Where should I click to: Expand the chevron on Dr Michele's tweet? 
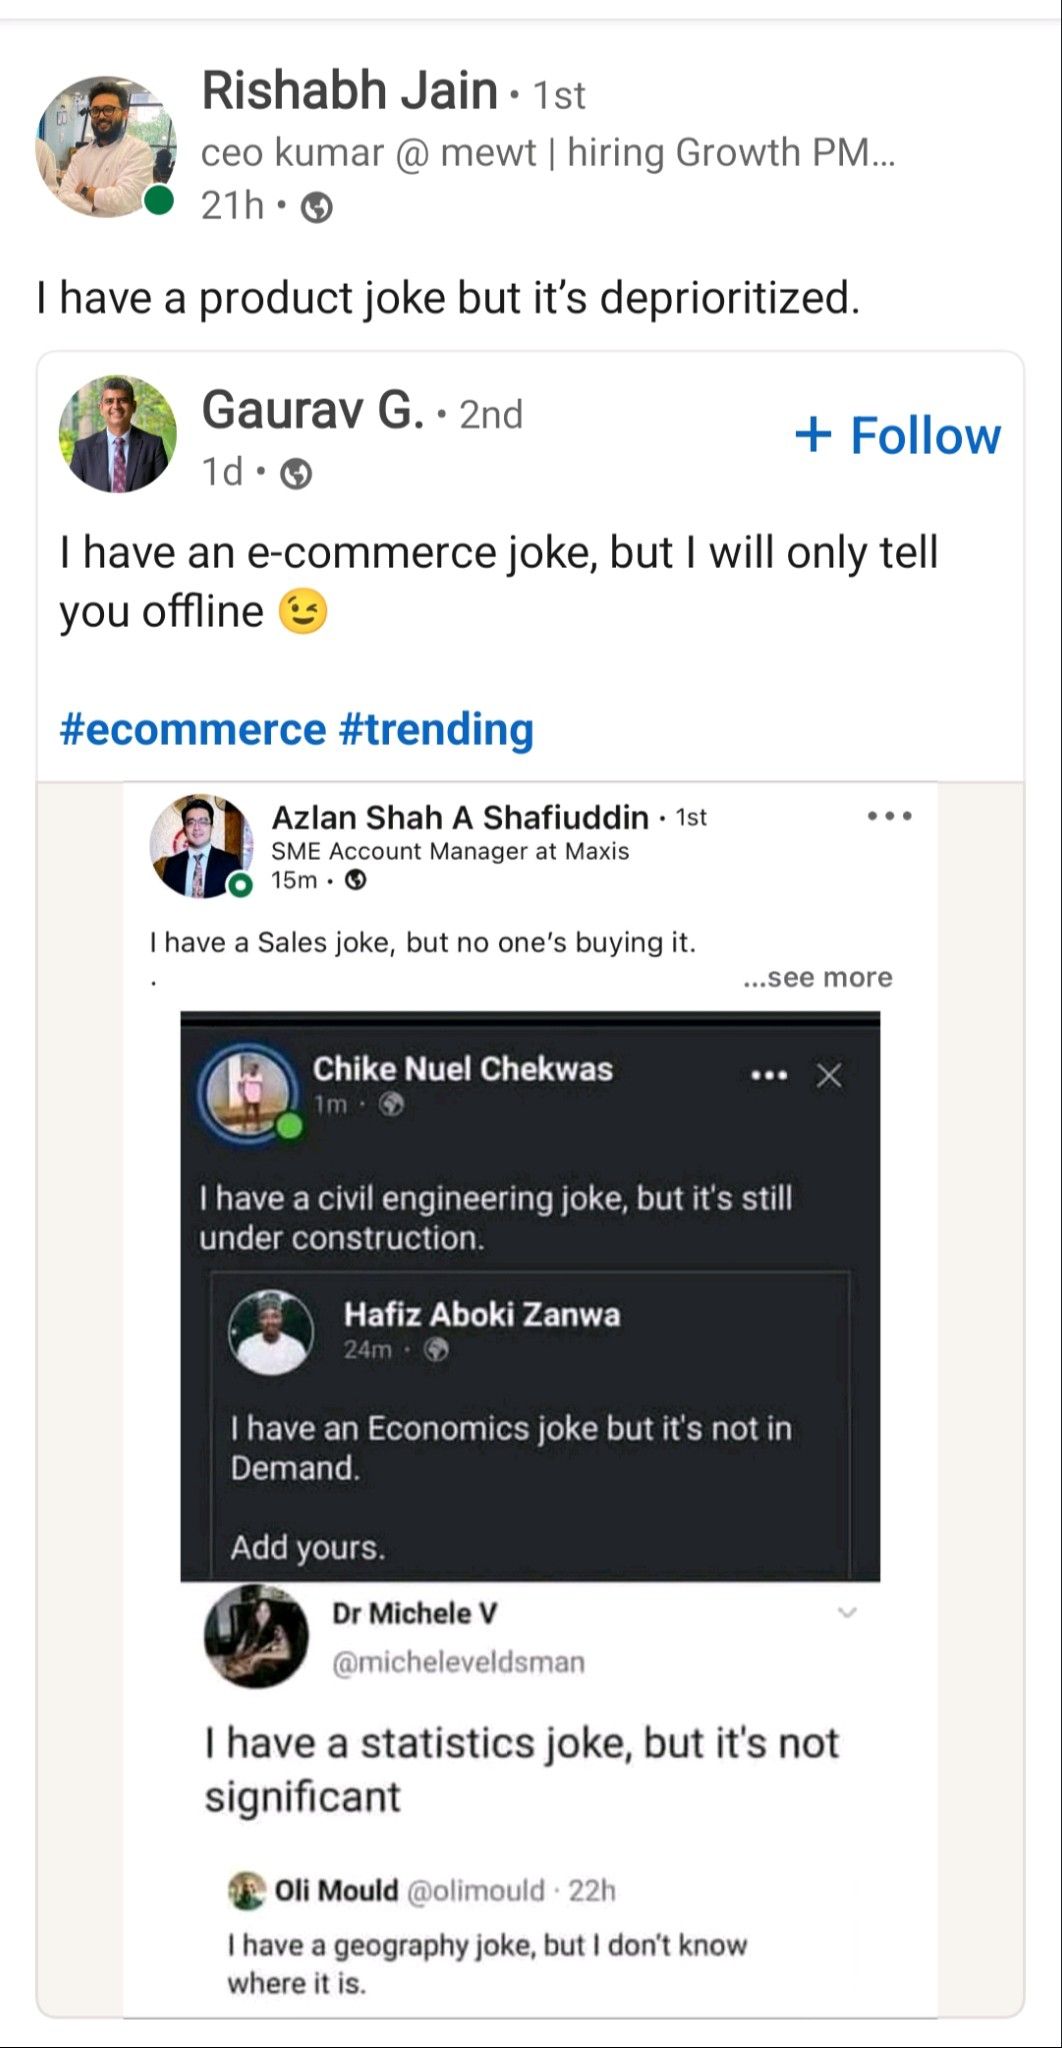click(847, 1613)
